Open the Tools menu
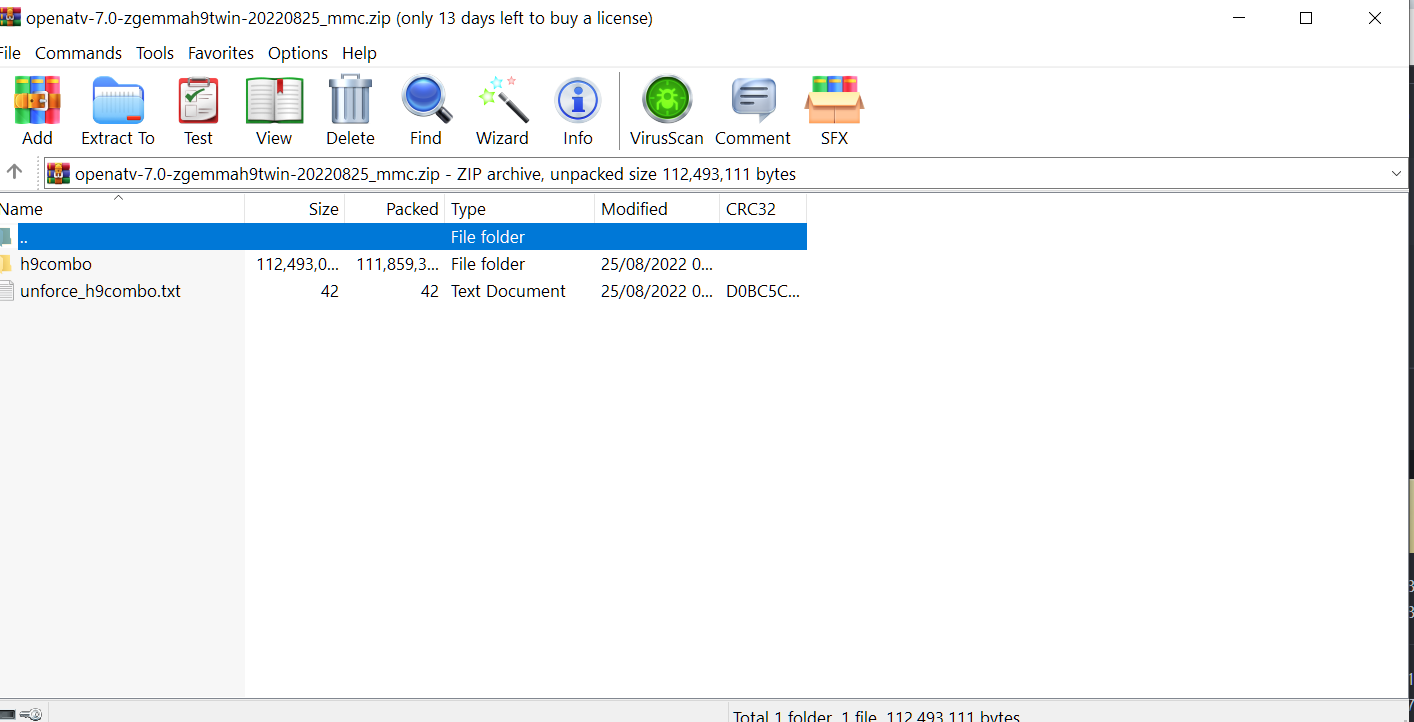 (x=155, y=53)
